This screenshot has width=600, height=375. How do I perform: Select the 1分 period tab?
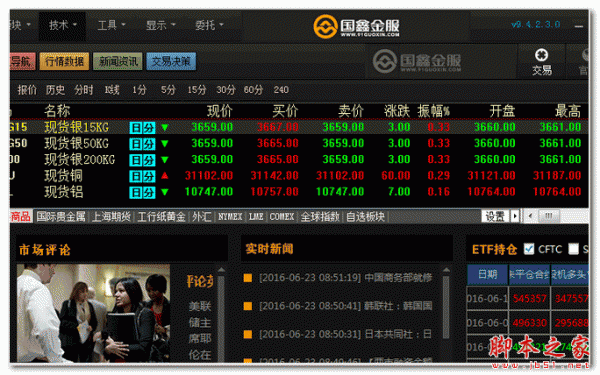point(139,90)
